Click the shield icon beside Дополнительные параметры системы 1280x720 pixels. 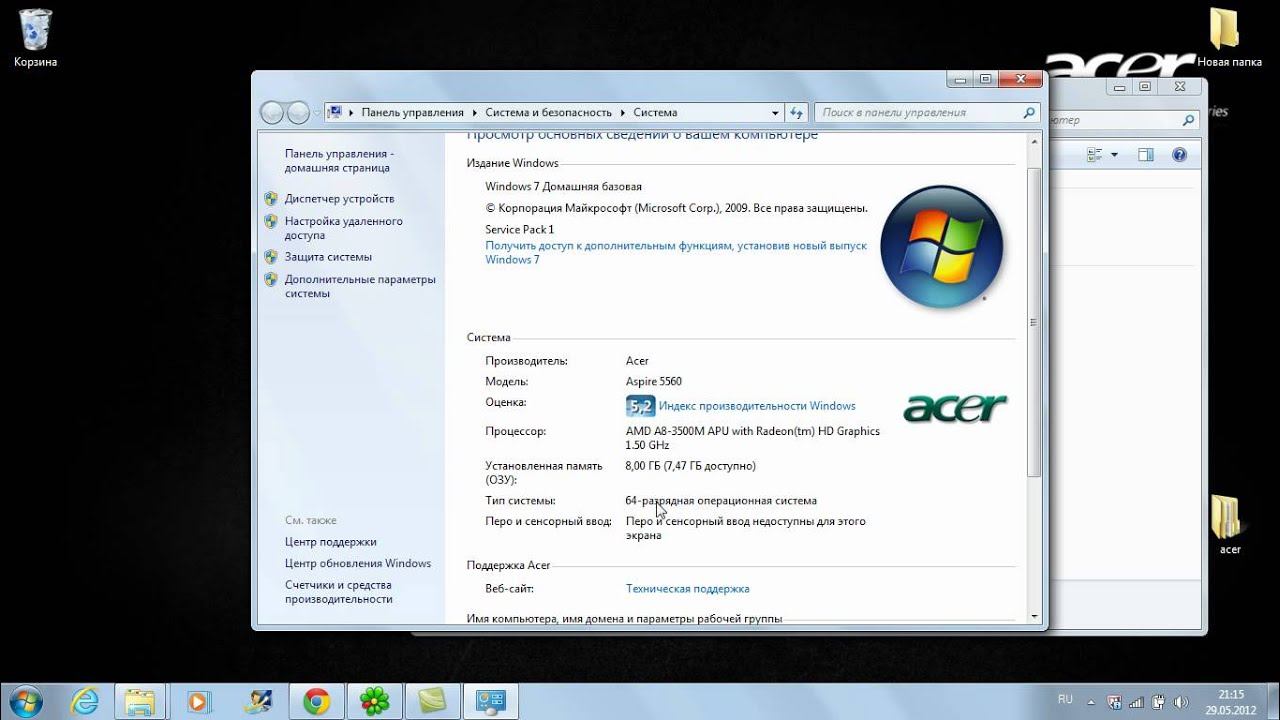click(271, 280)
